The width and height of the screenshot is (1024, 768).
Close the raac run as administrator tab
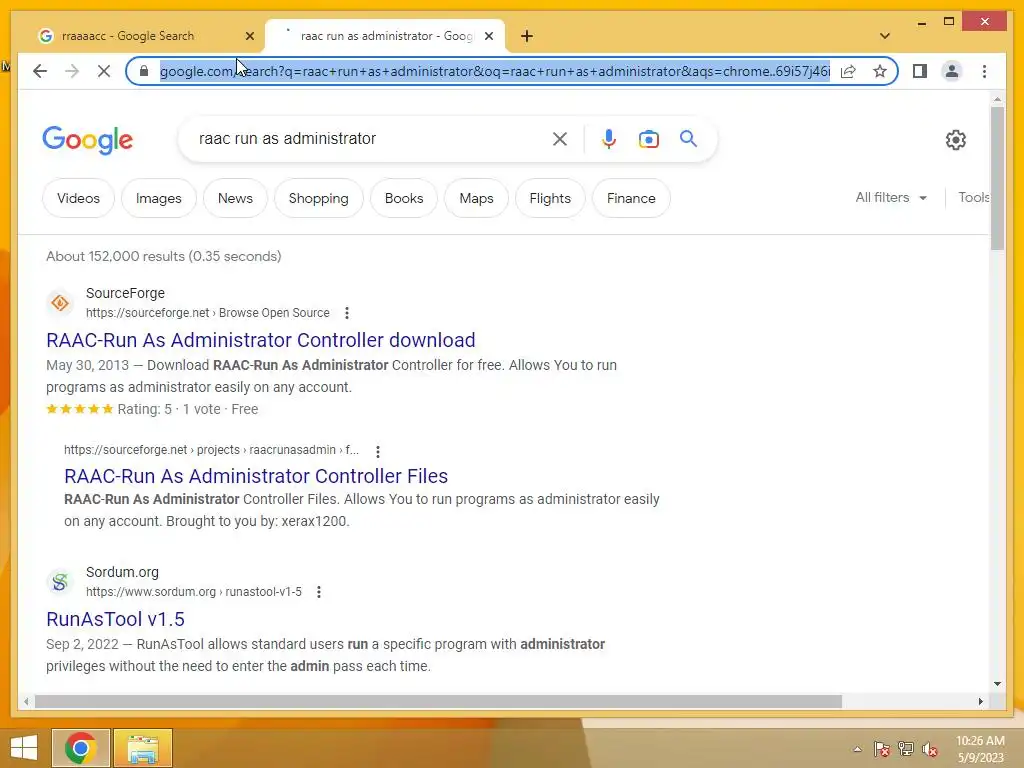(488, 36)
